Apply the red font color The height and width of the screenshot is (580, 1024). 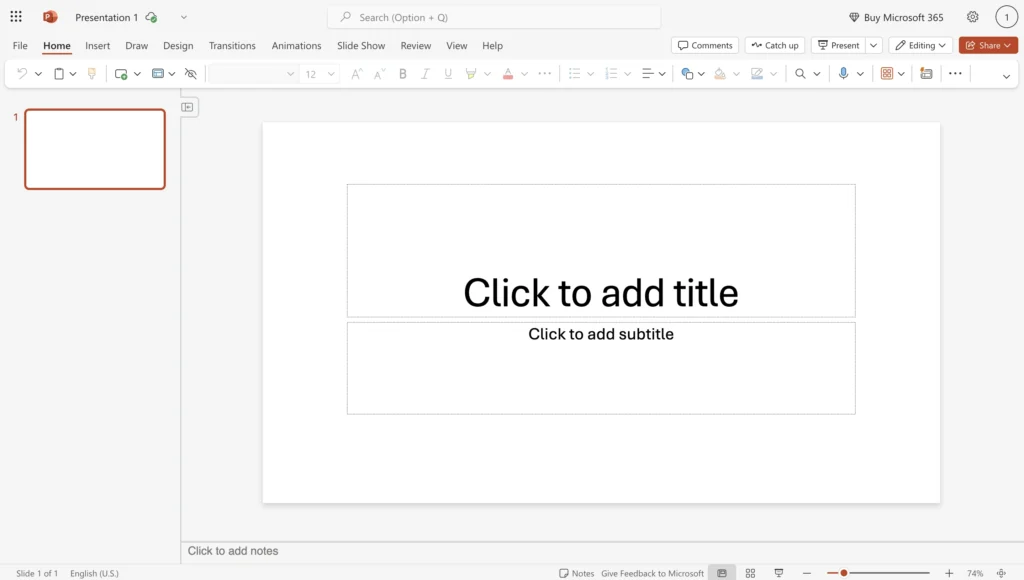tap(508, 74)
